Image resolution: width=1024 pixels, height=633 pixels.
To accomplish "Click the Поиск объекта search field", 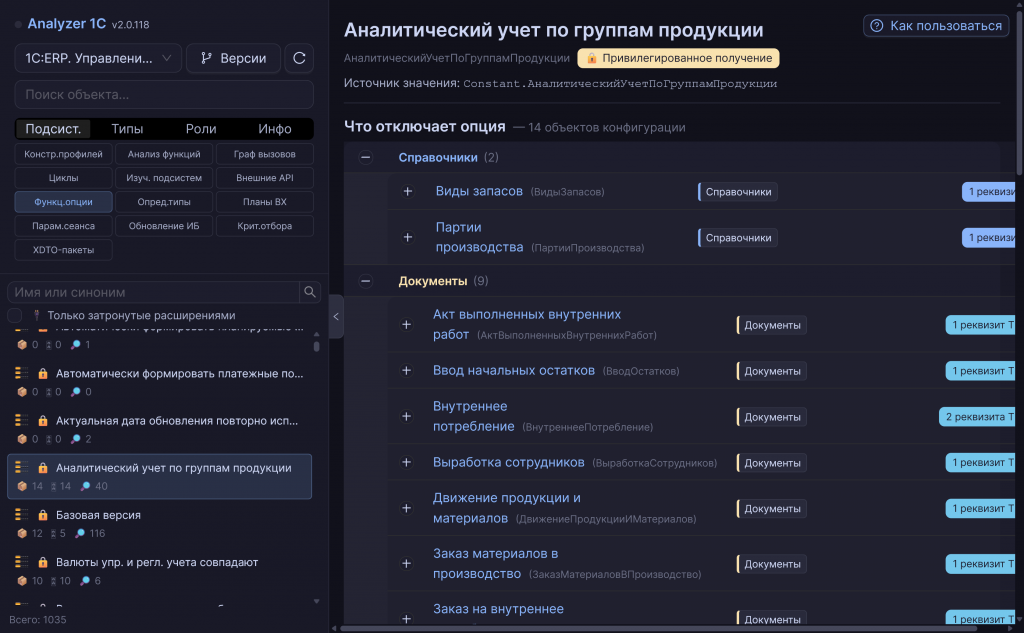I will pyautogui.click(x=164, y=95).
